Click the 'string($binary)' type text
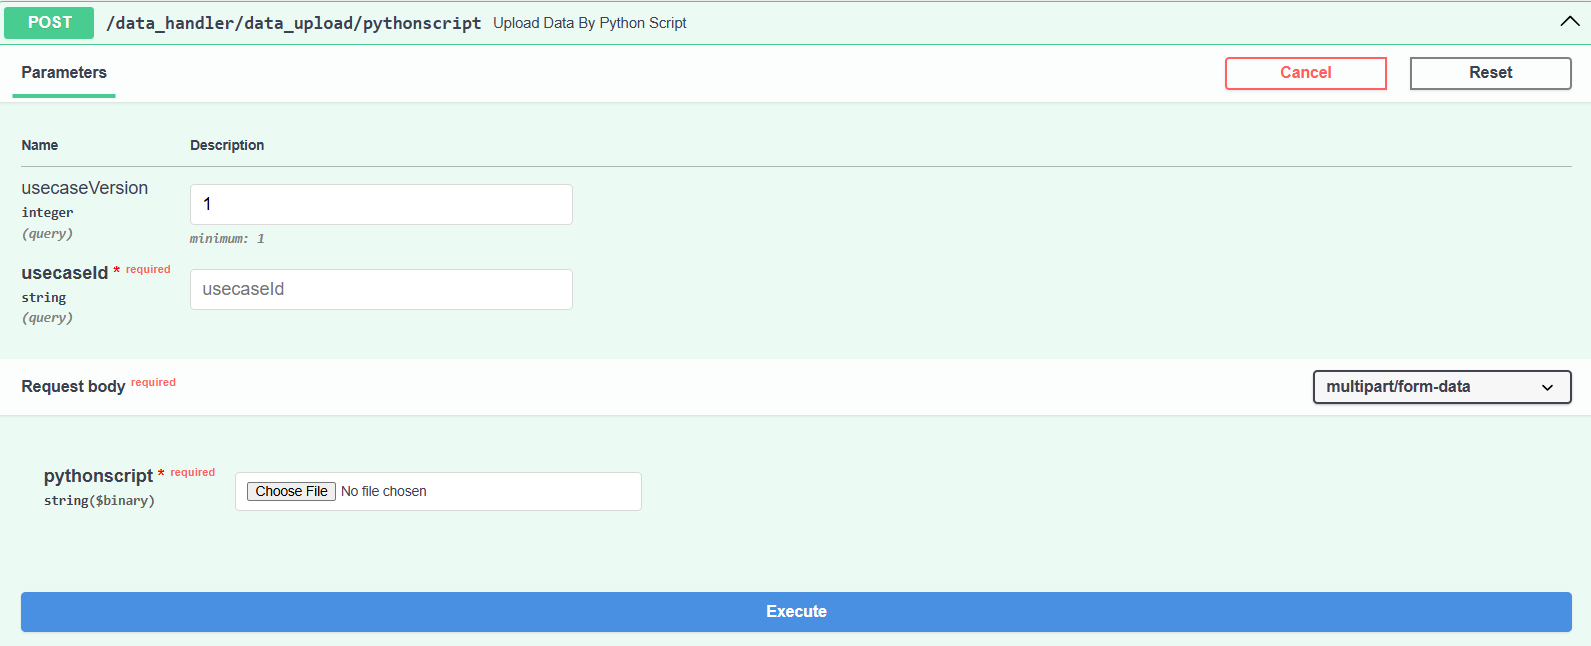Viewport: 1591px width, 646px height. pos(99,501)
